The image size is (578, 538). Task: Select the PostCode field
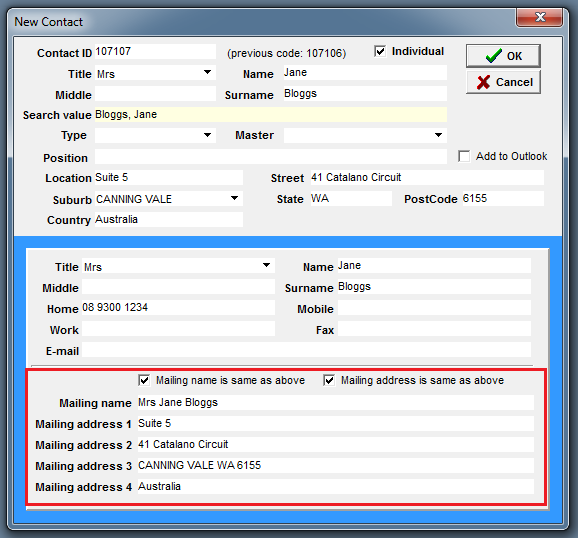(503, 198)
